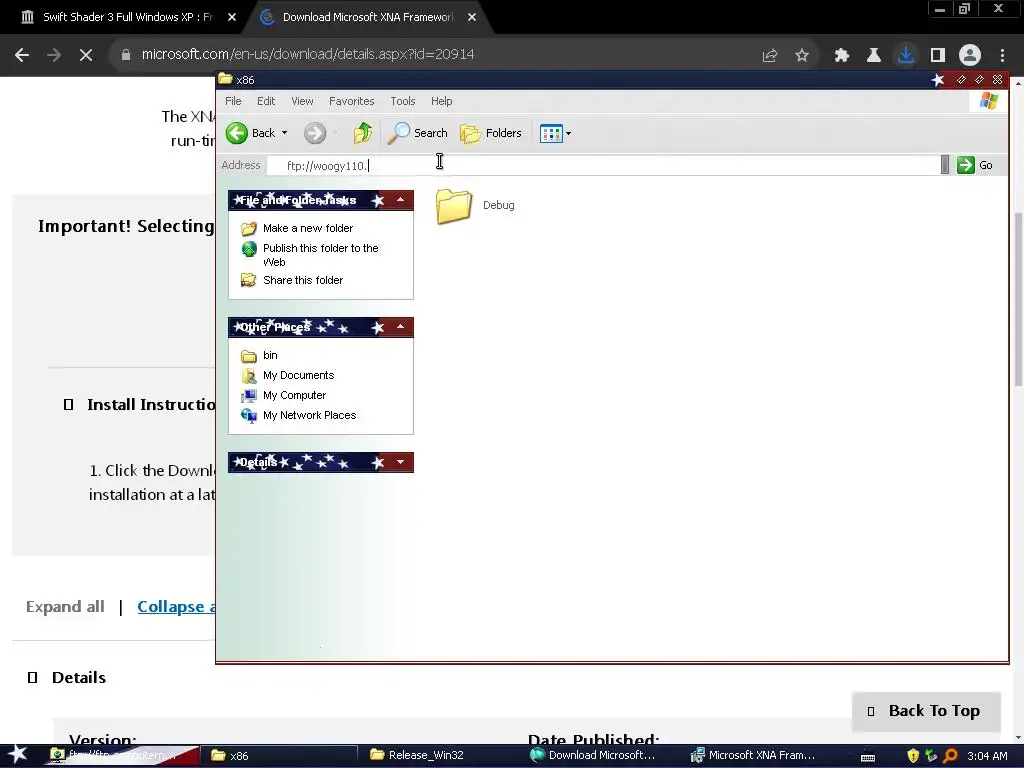Switch to Microsoft XNA Fram taskbar item

tap(758, 756)
